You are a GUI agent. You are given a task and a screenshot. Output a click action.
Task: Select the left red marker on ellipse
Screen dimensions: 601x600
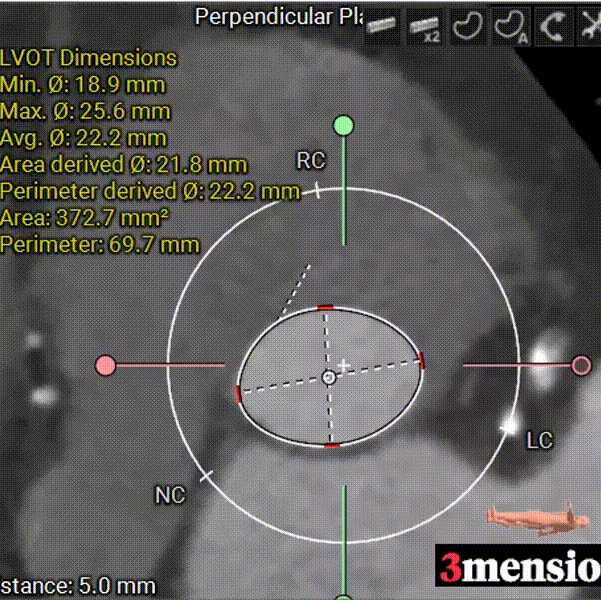(x=239, y=393)
